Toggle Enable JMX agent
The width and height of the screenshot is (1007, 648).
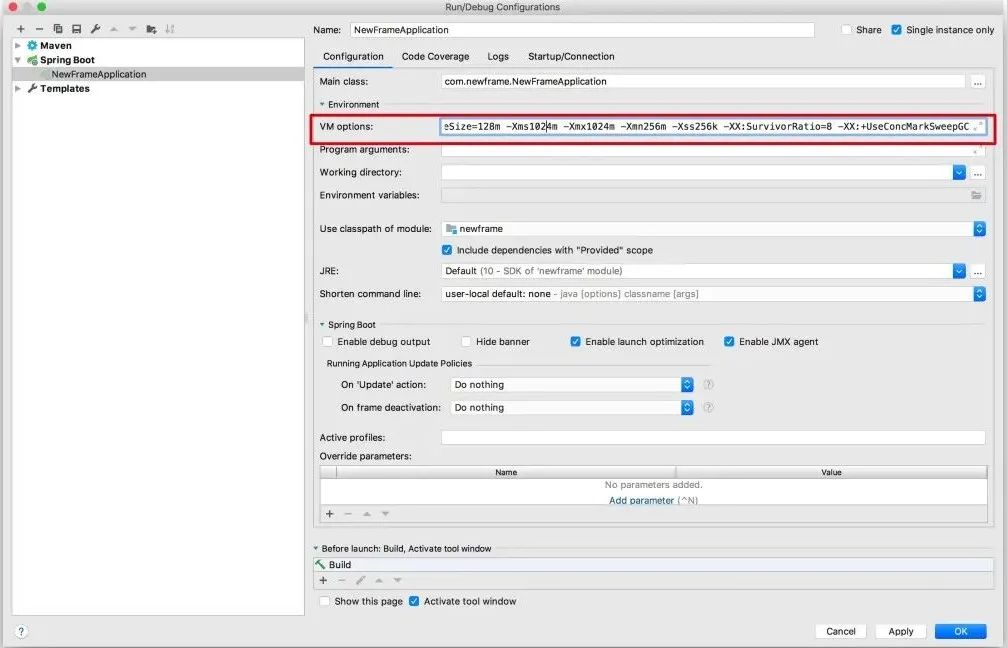tap(729, 342)
